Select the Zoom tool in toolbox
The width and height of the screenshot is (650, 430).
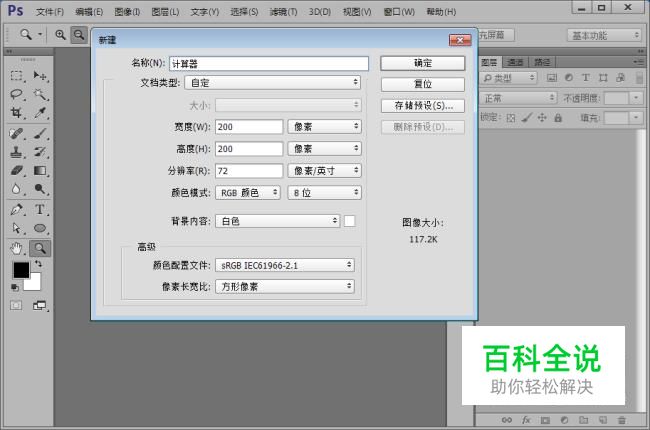point(40,248)
